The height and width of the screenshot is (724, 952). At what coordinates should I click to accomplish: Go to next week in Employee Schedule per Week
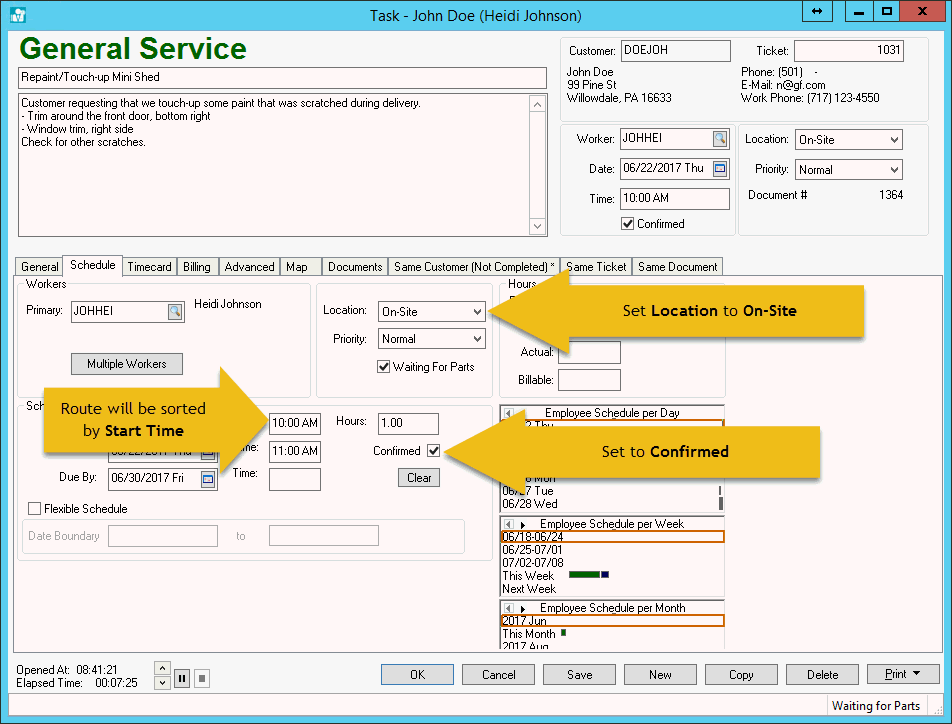pyautogui.click(x=522, y=524)
